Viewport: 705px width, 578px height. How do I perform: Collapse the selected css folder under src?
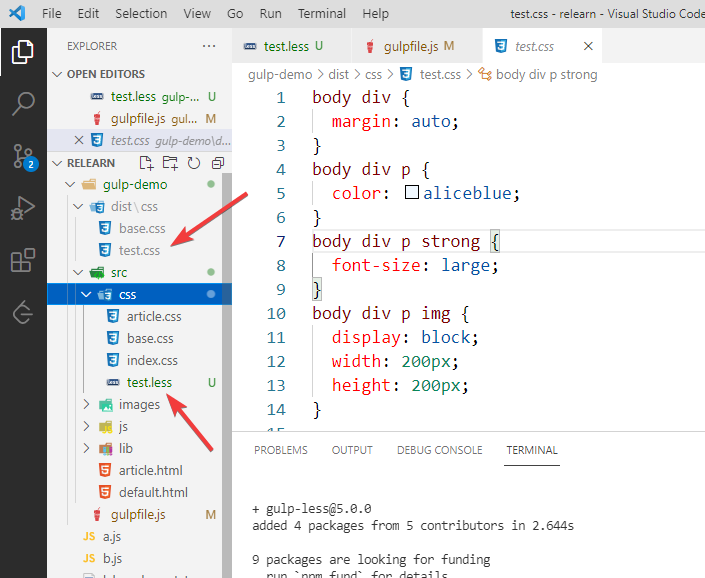tap(86, 294)
